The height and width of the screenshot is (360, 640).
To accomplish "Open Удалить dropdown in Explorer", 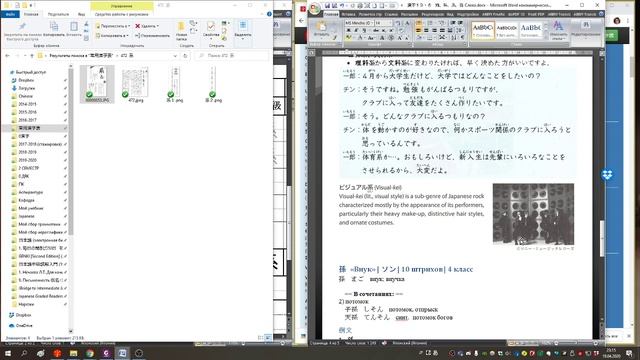I will click(147, 26).
